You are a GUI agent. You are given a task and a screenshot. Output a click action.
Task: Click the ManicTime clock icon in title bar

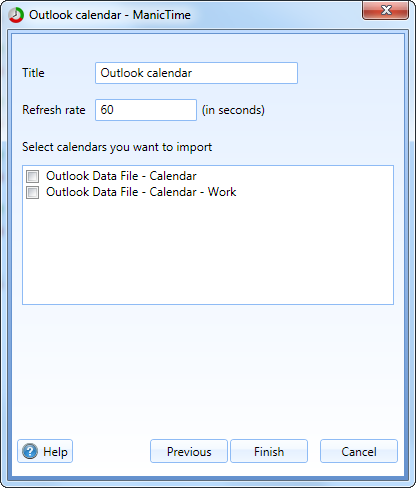point(16,15)
